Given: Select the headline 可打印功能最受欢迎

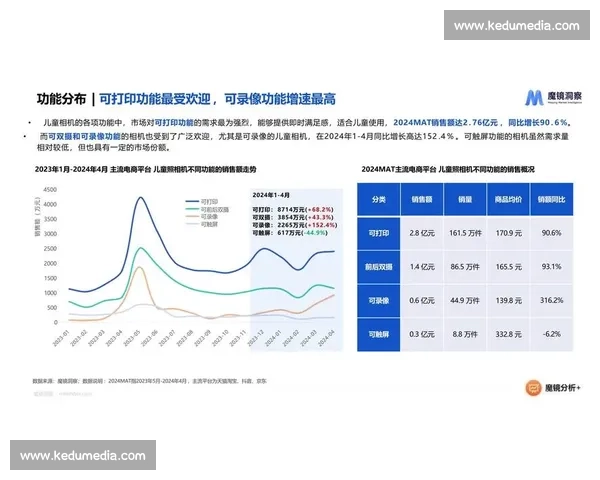Looking at the screenshot, I should click(155, 99).
